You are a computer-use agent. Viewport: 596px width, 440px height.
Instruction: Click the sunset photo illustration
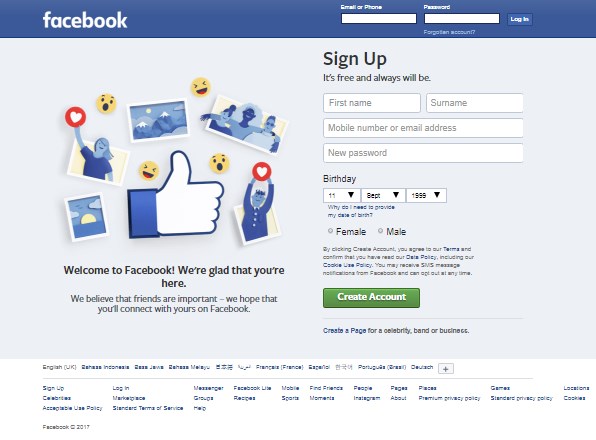tap(86, 217)
